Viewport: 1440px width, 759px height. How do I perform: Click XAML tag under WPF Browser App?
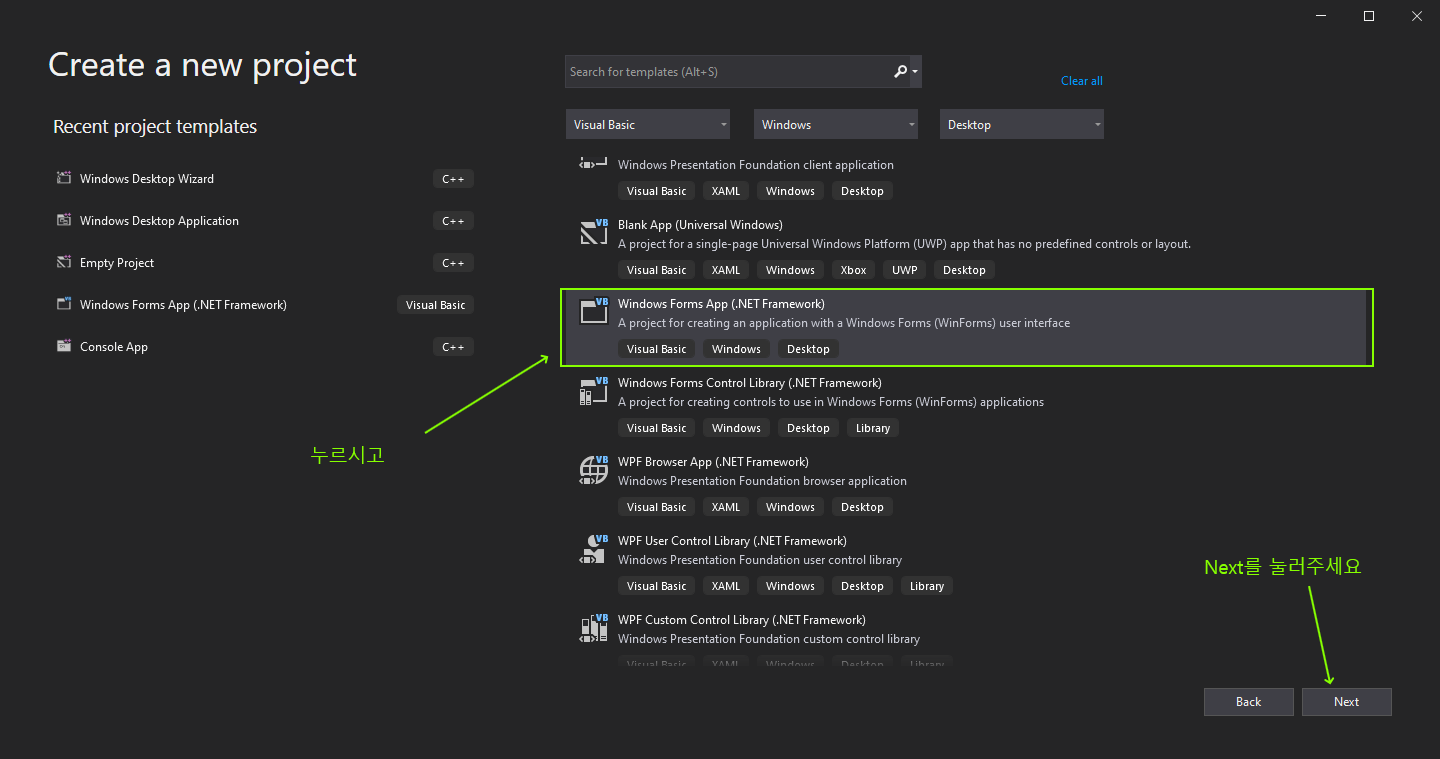(x=726, y=507)
